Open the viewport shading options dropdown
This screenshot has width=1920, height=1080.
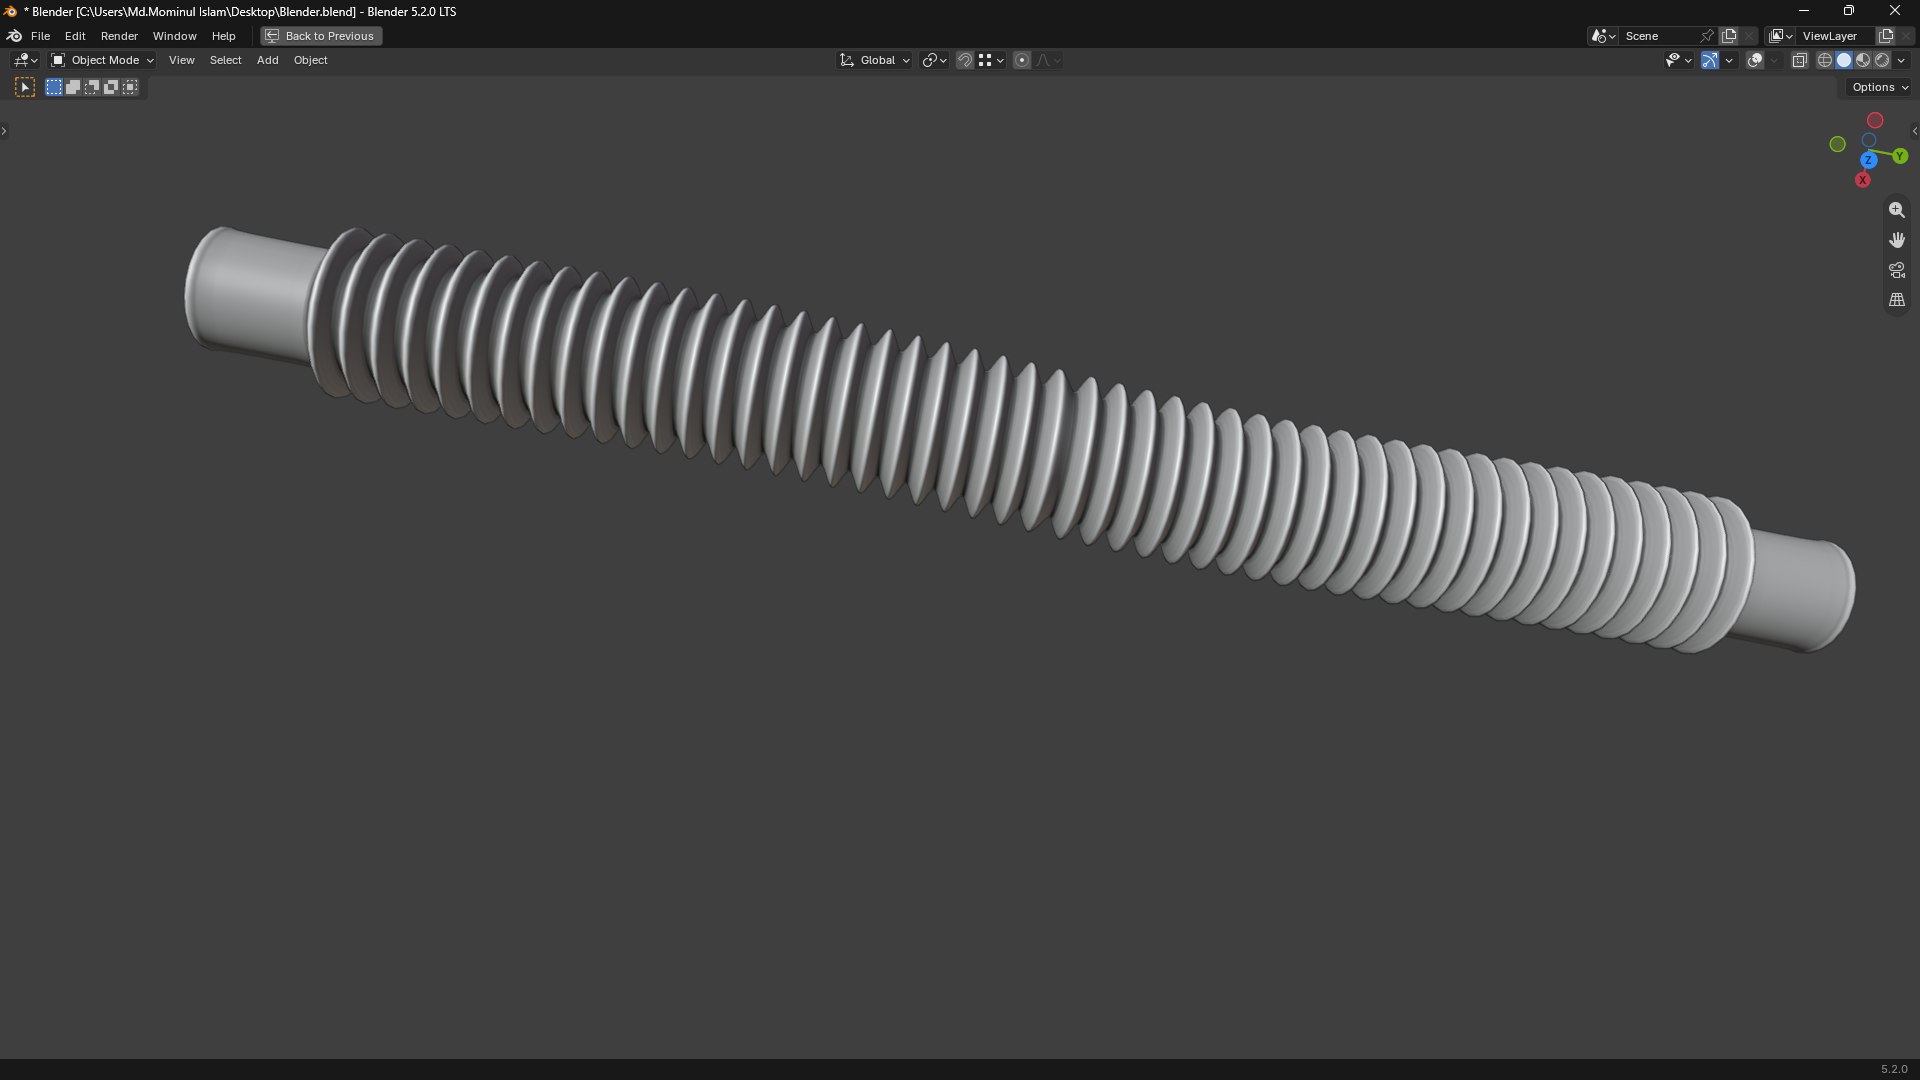tap(1901, 60)
